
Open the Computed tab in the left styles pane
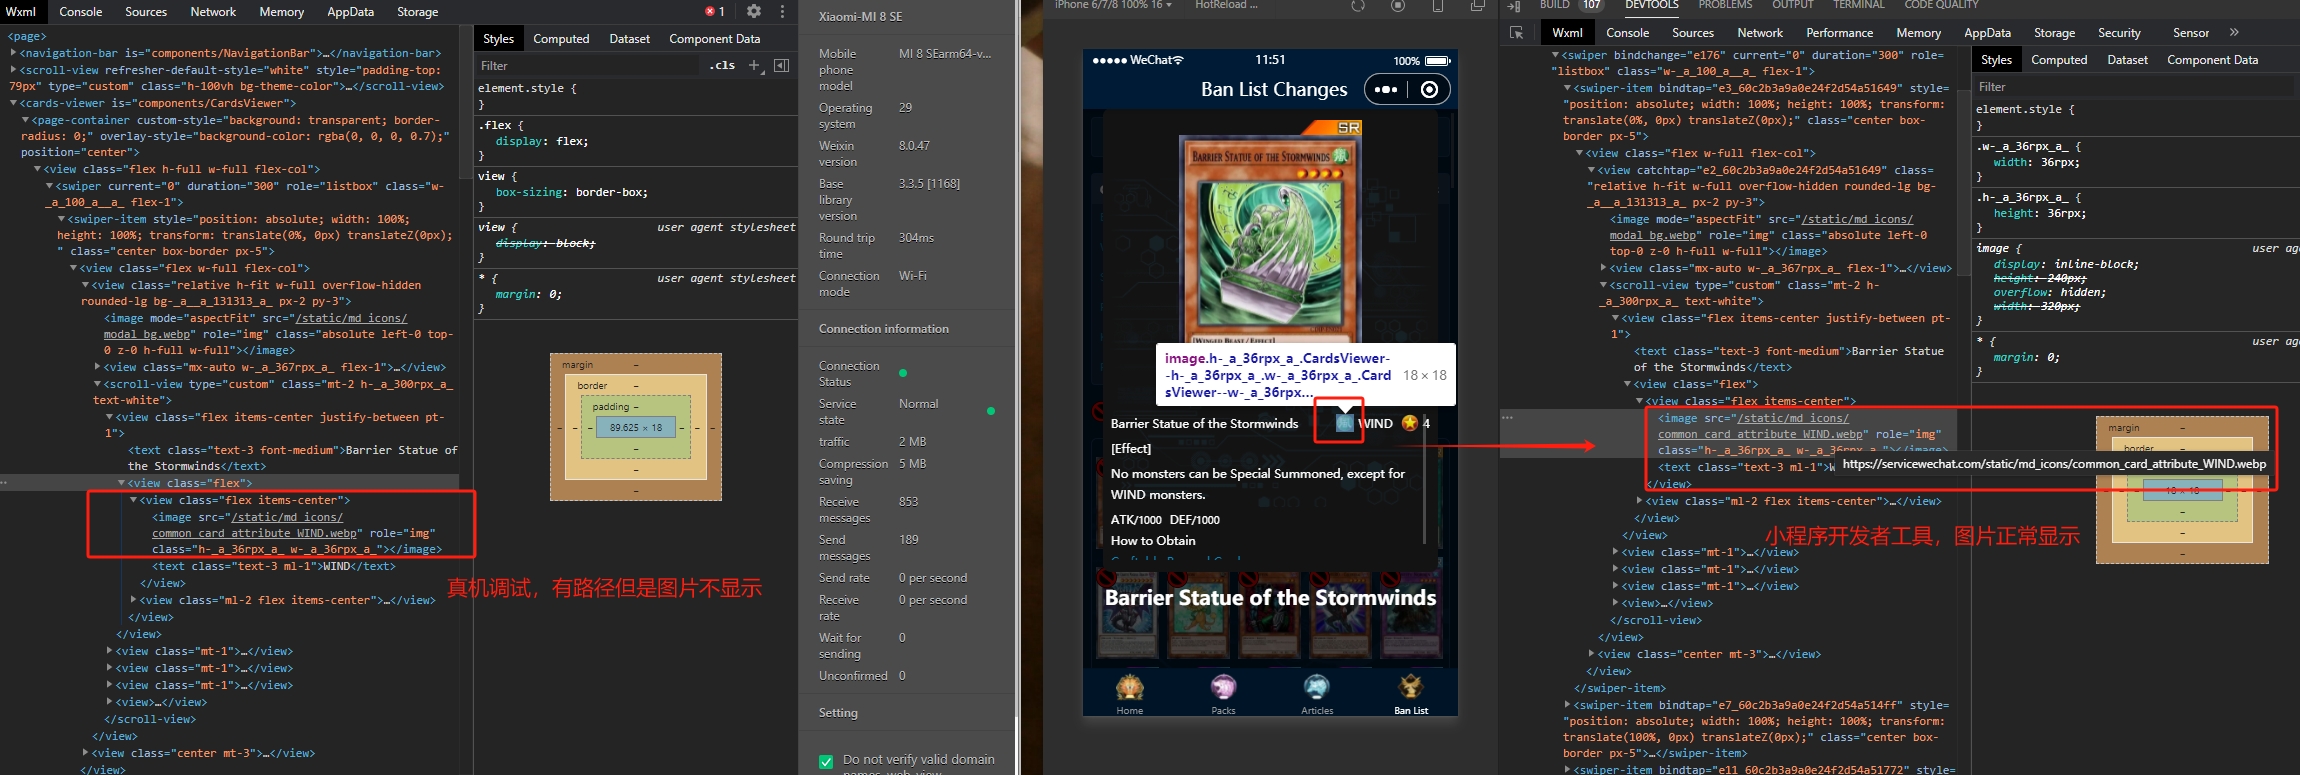561,39
